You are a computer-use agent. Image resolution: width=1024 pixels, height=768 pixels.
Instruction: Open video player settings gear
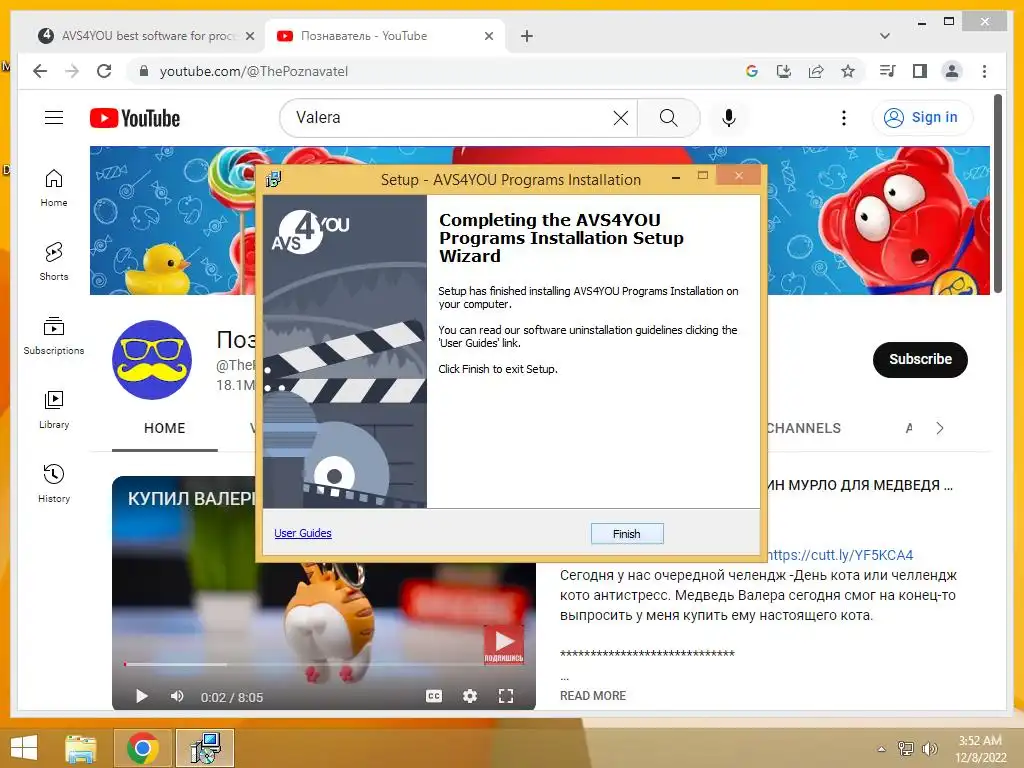(x=470, y=697)
